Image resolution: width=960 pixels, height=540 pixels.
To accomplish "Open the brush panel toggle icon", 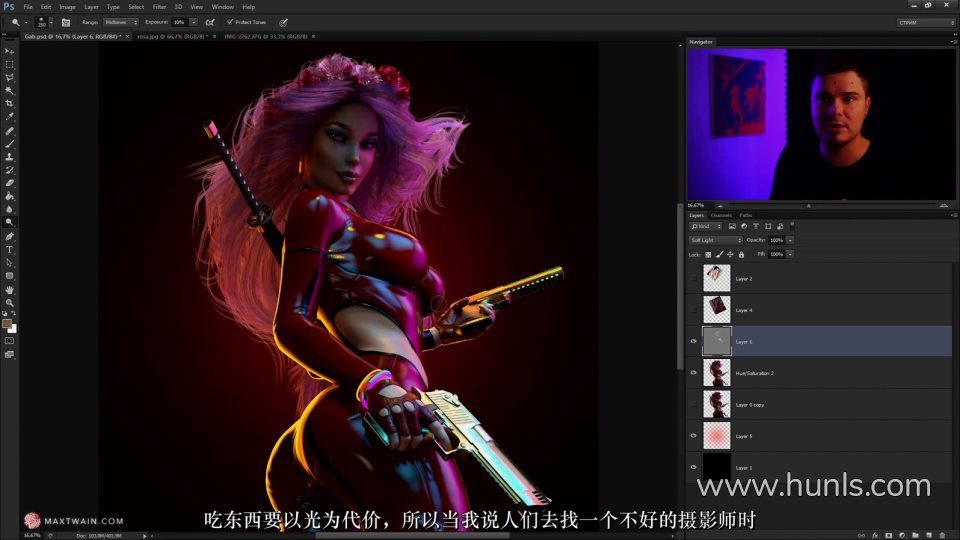I will [x=66, y=23].
